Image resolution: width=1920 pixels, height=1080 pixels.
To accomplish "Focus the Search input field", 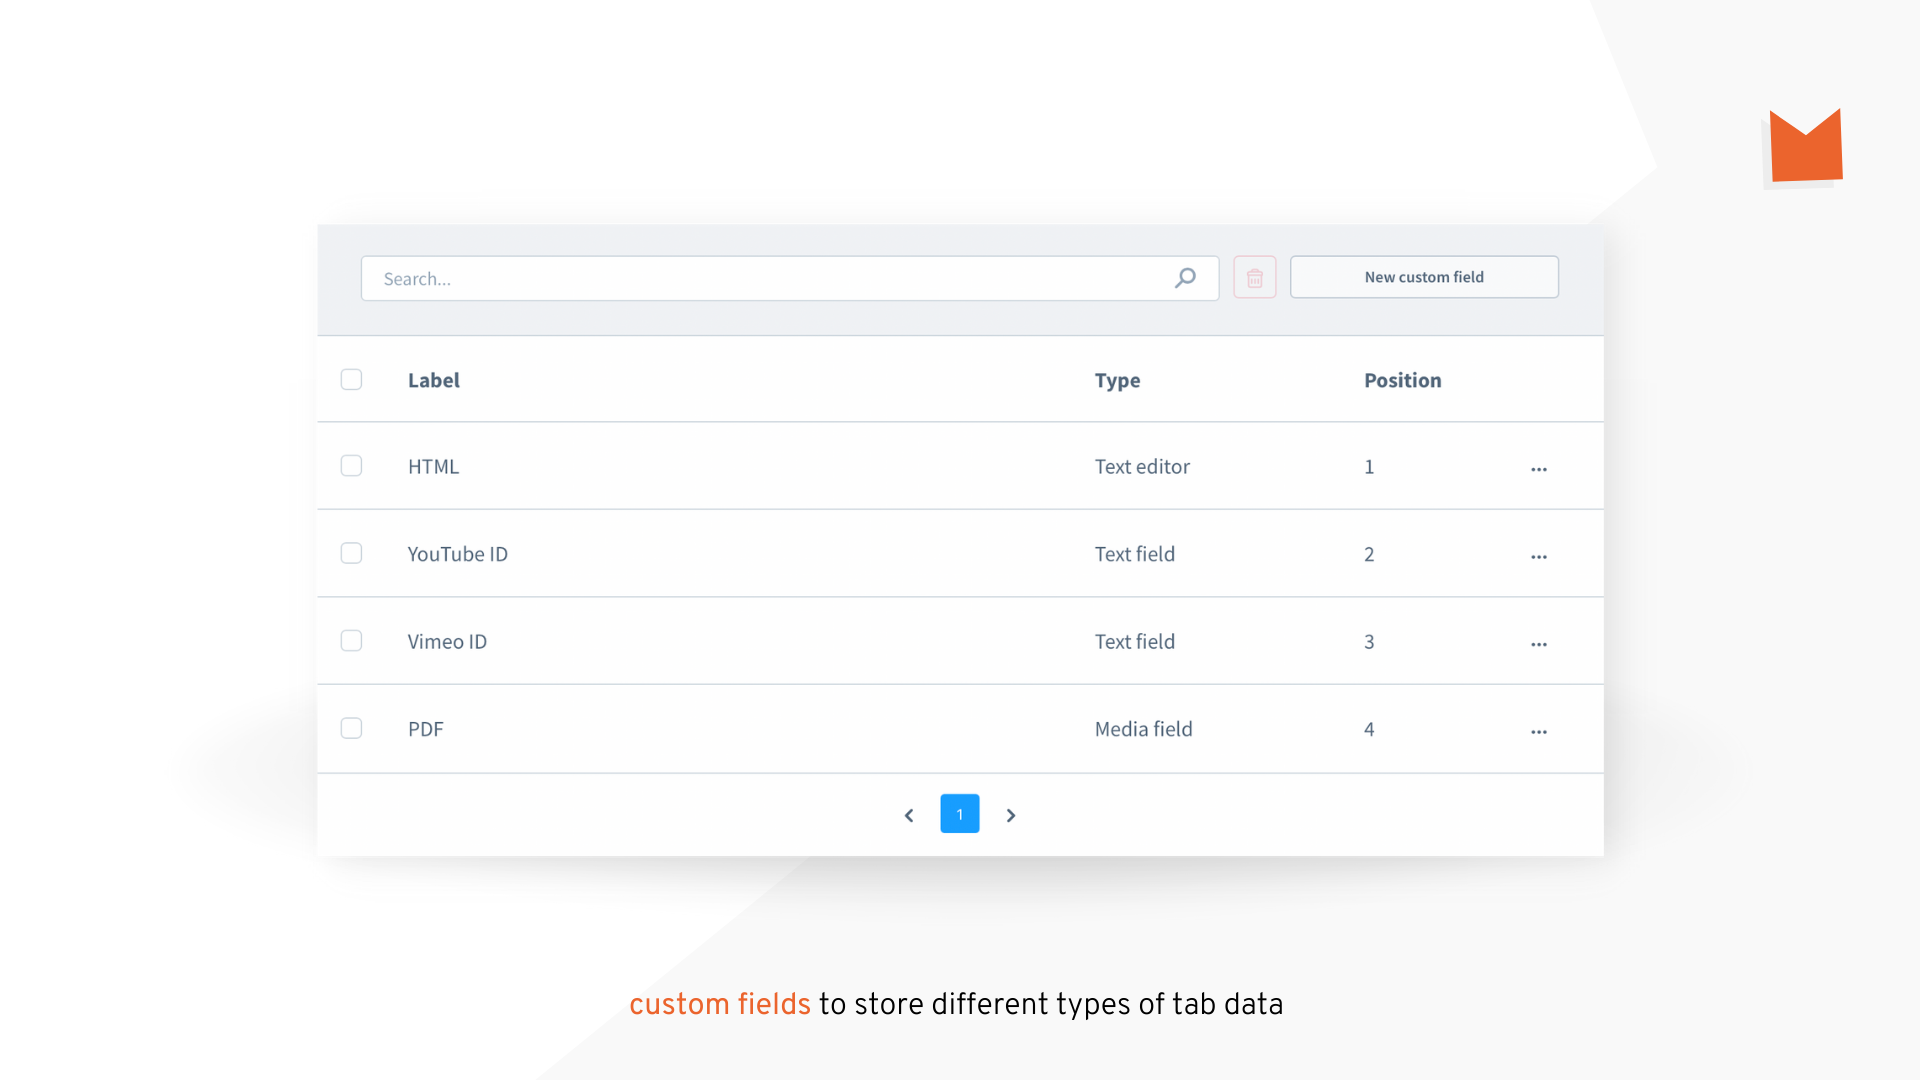I will pos(790,278).
